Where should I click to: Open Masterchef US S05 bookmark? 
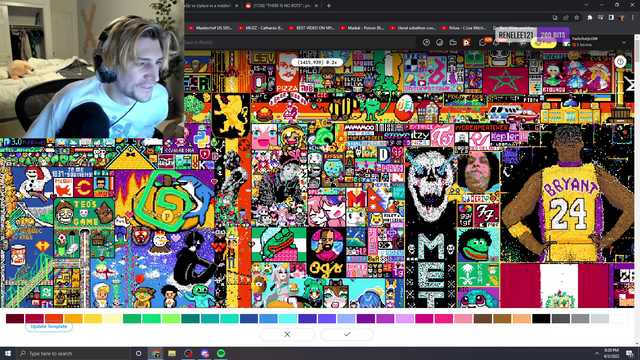211,28
